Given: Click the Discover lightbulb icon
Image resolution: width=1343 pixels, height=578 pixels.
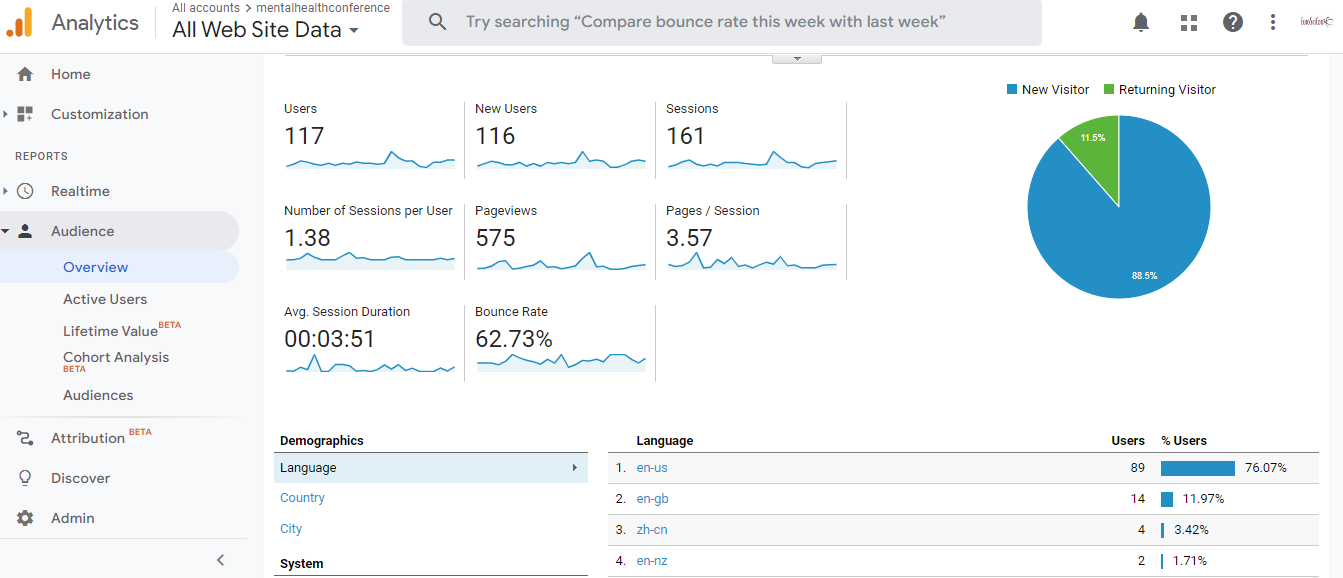Looking at the screenshot, I should 25,478.
